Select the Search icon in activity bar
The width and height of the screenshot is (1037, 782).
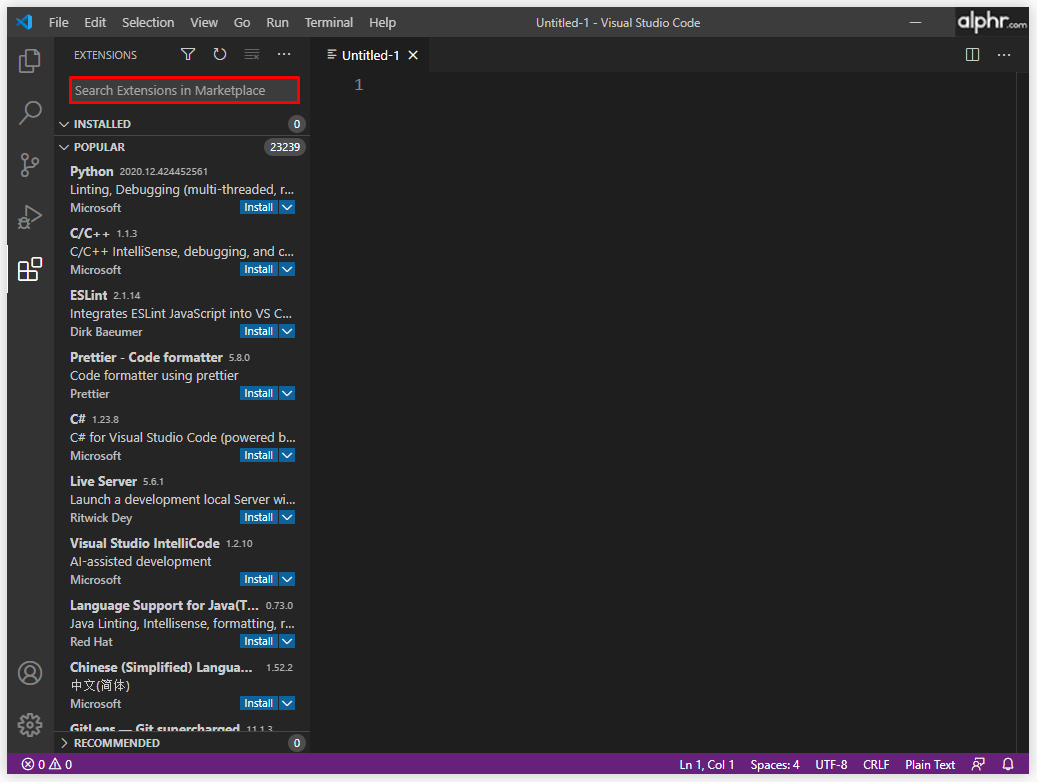coord(29,112)
